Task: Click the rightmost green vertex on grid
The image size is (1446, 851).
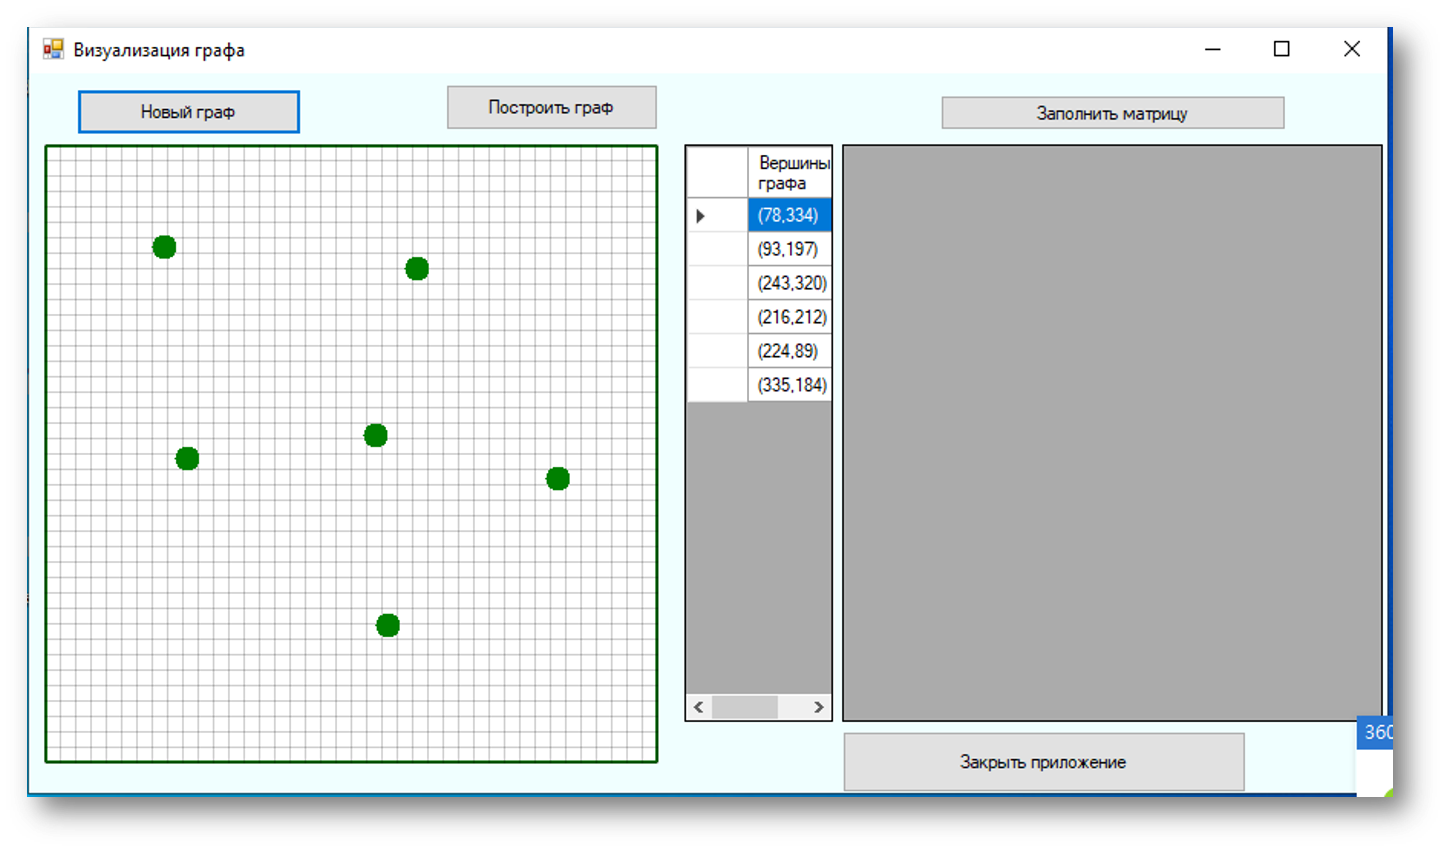Action: click(558, 479)
